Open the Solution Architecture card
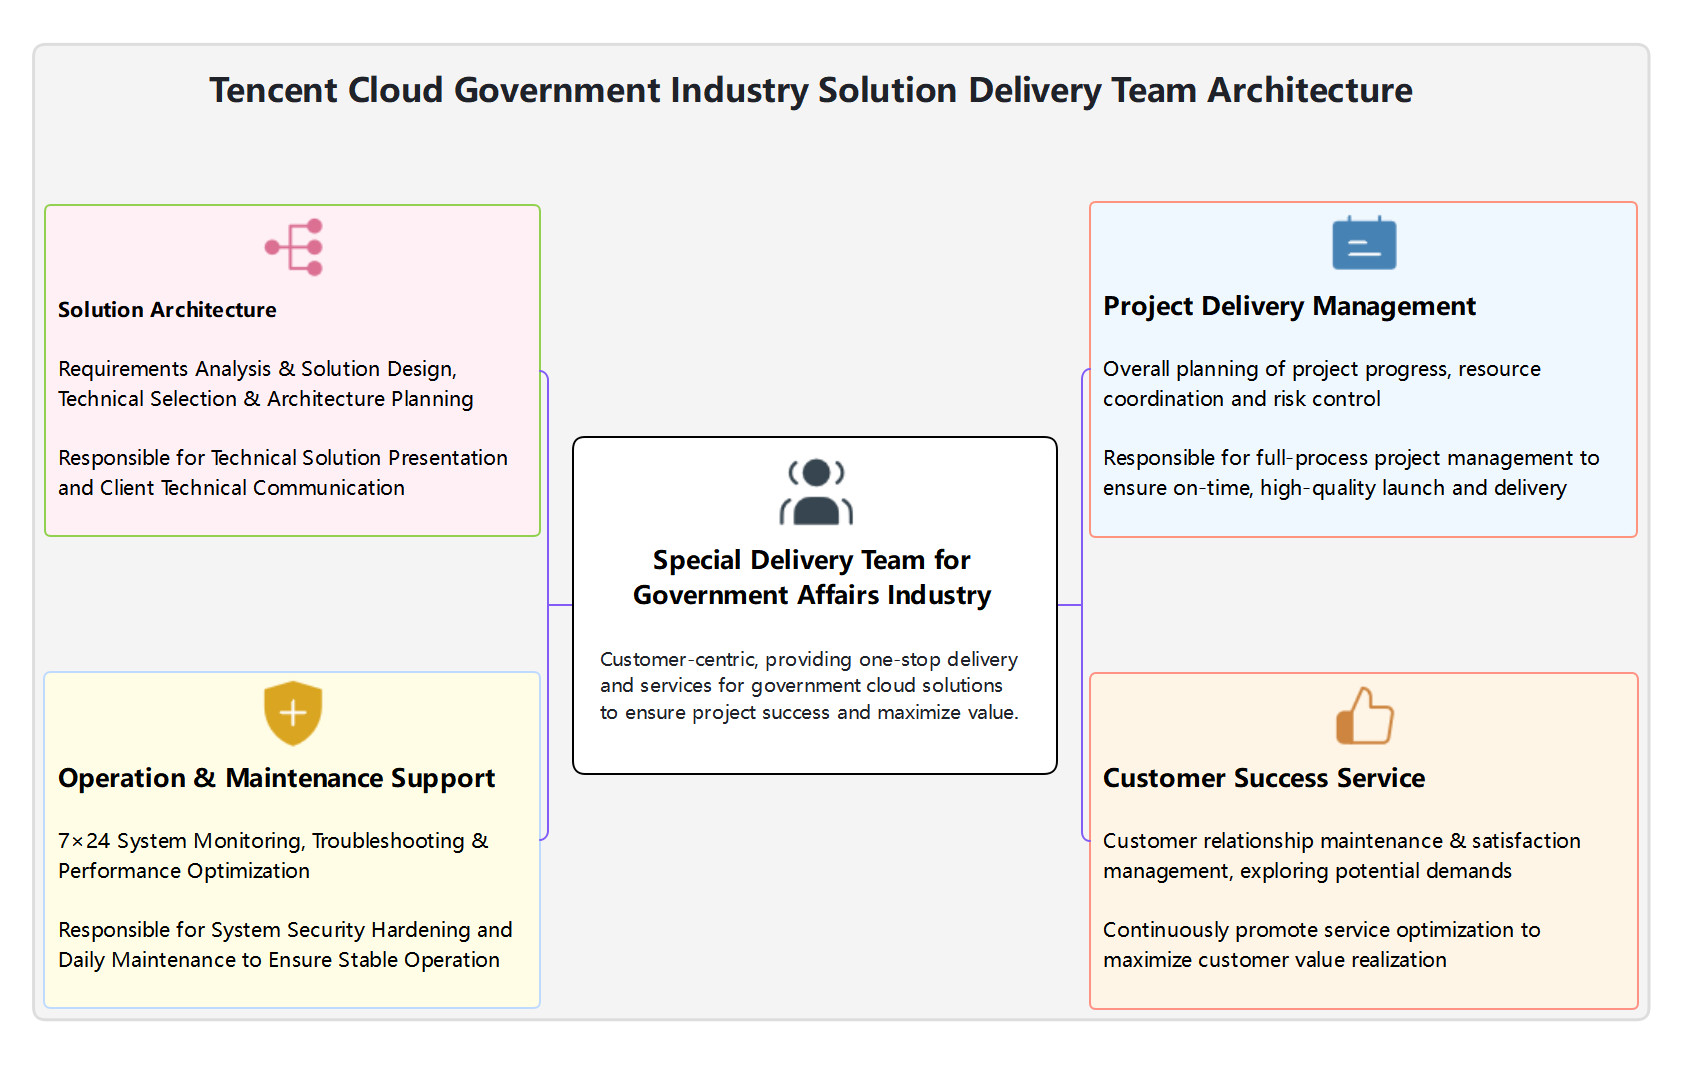 (292, 370)
